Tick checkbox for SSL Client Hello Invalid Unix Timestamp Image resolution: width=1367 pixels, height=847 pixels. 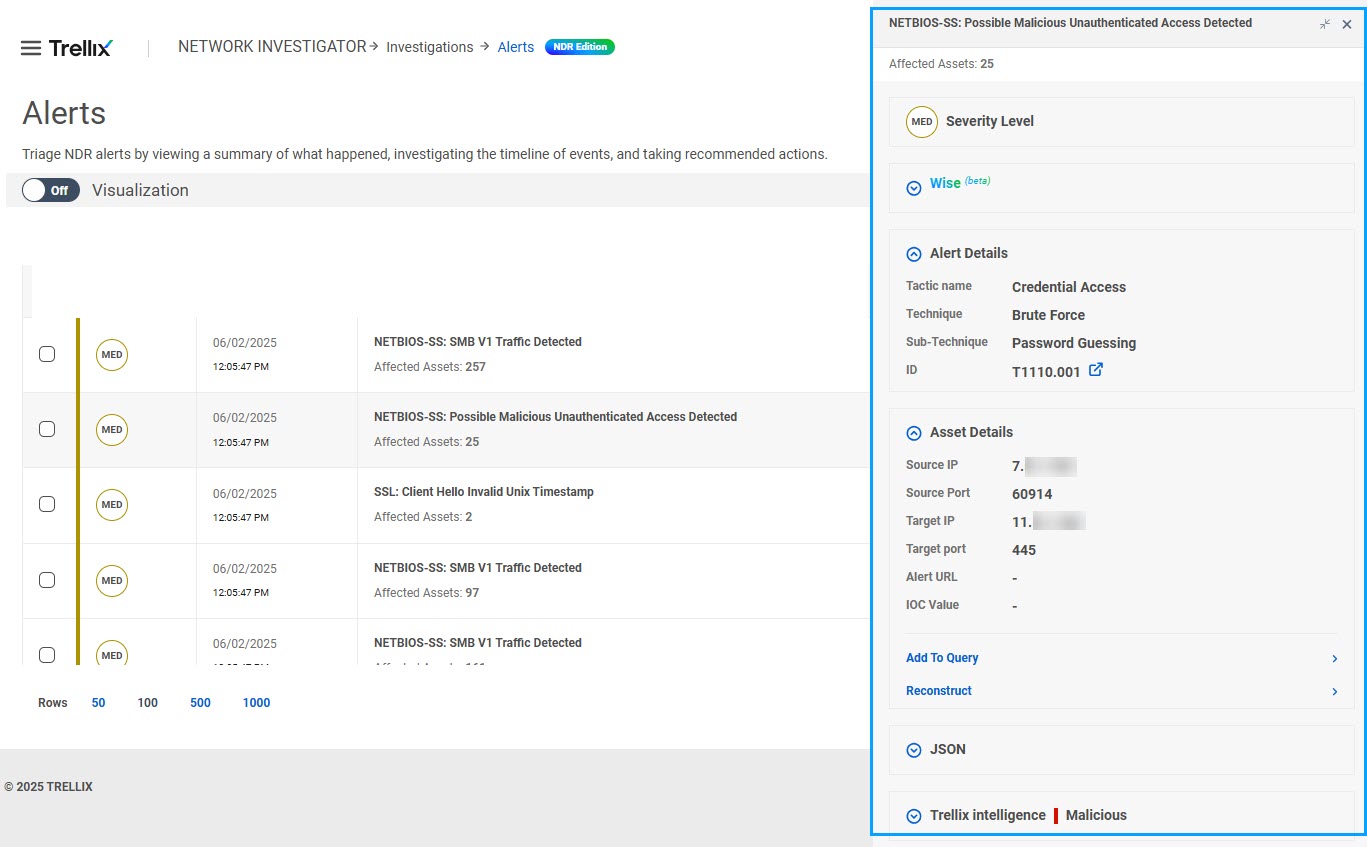(47, 504)
